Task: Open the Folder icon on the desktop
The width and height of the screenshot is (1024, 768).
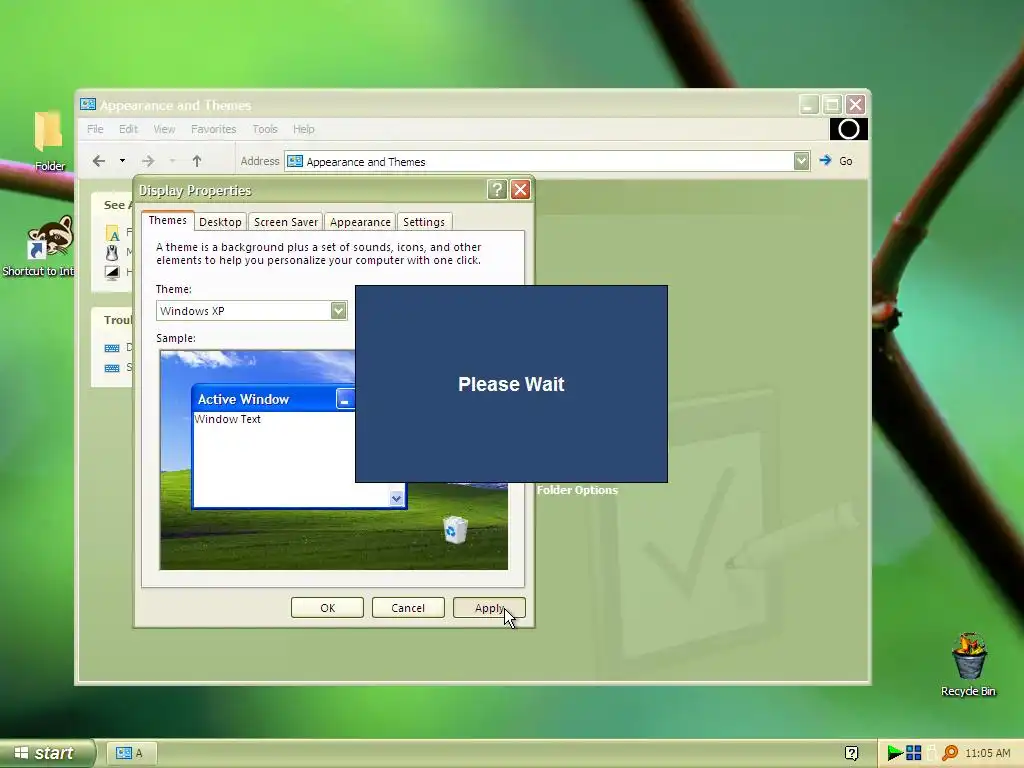Action: (x=49, y=131)
